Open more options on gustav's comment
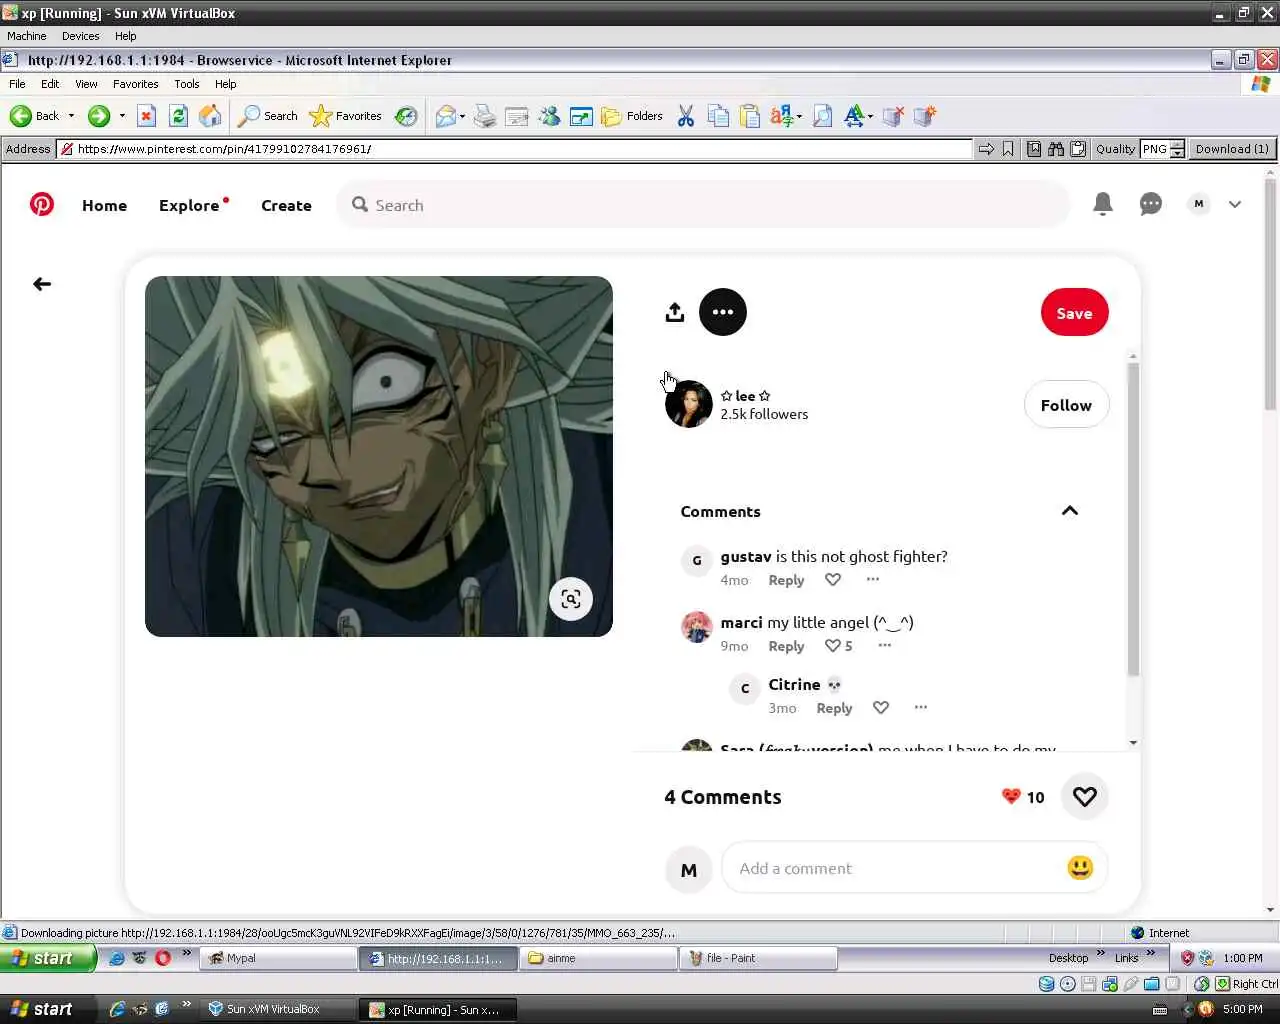The height and width of the screenshot is (1024, 1280). tap(873, 579)
